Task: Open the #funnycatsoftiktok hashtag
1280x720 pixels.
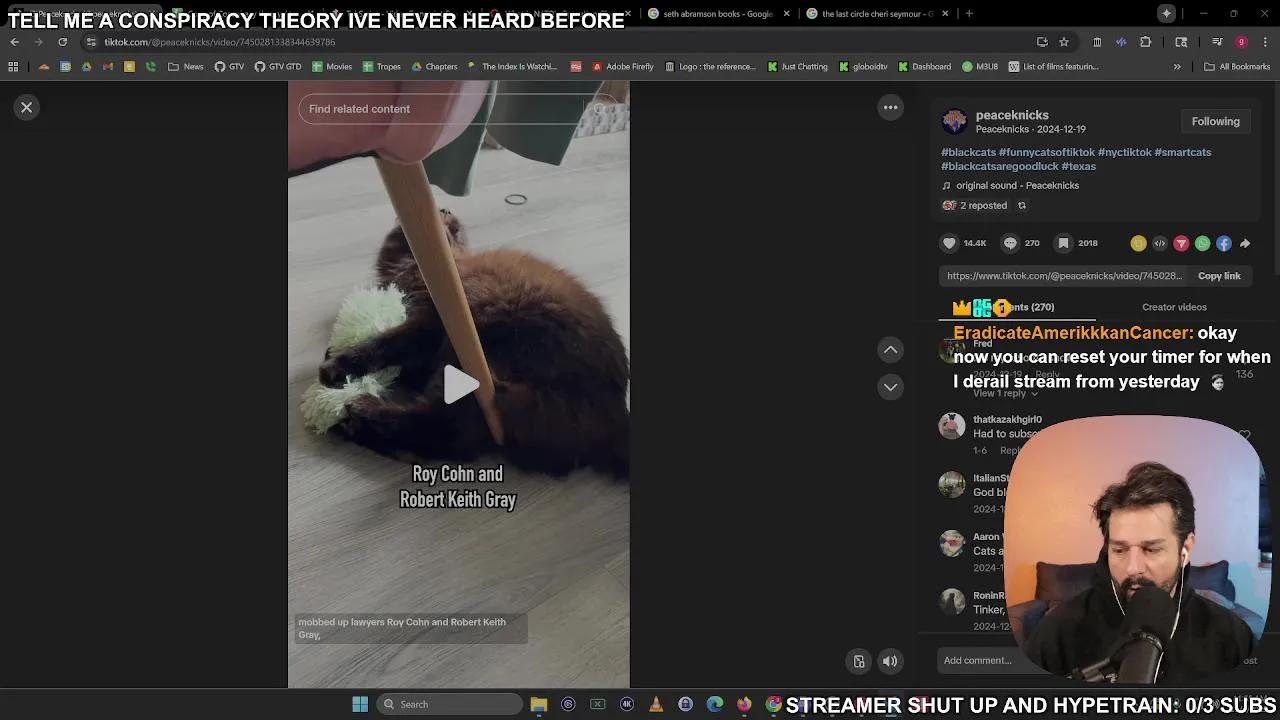Action: [x=1046, y=152]
